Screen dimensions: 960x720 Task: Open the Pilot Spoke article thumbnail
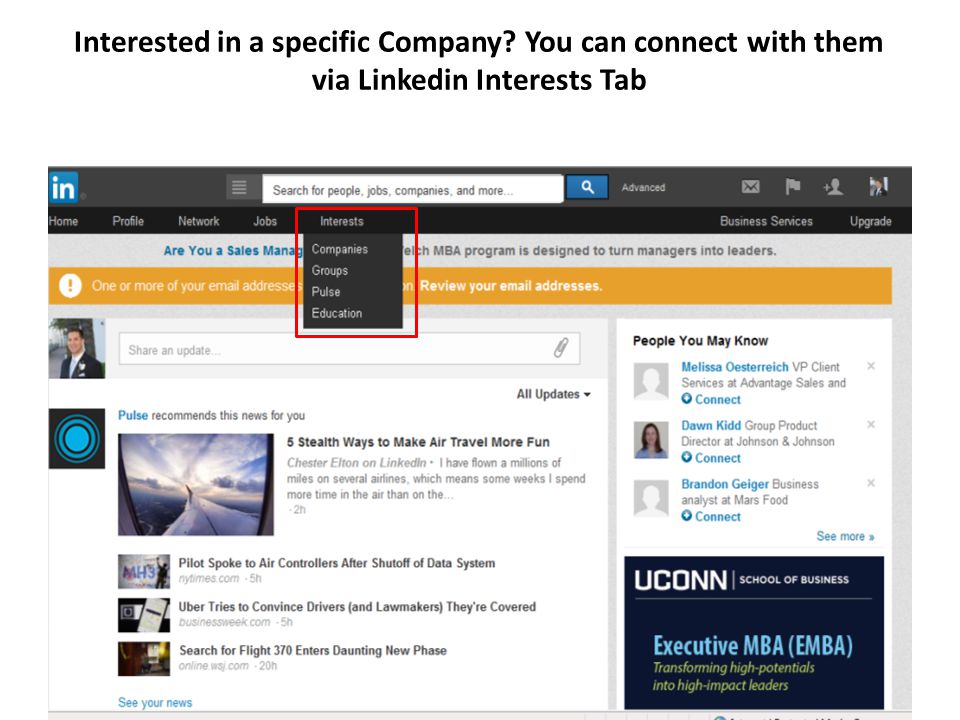(x=144, y=571)
